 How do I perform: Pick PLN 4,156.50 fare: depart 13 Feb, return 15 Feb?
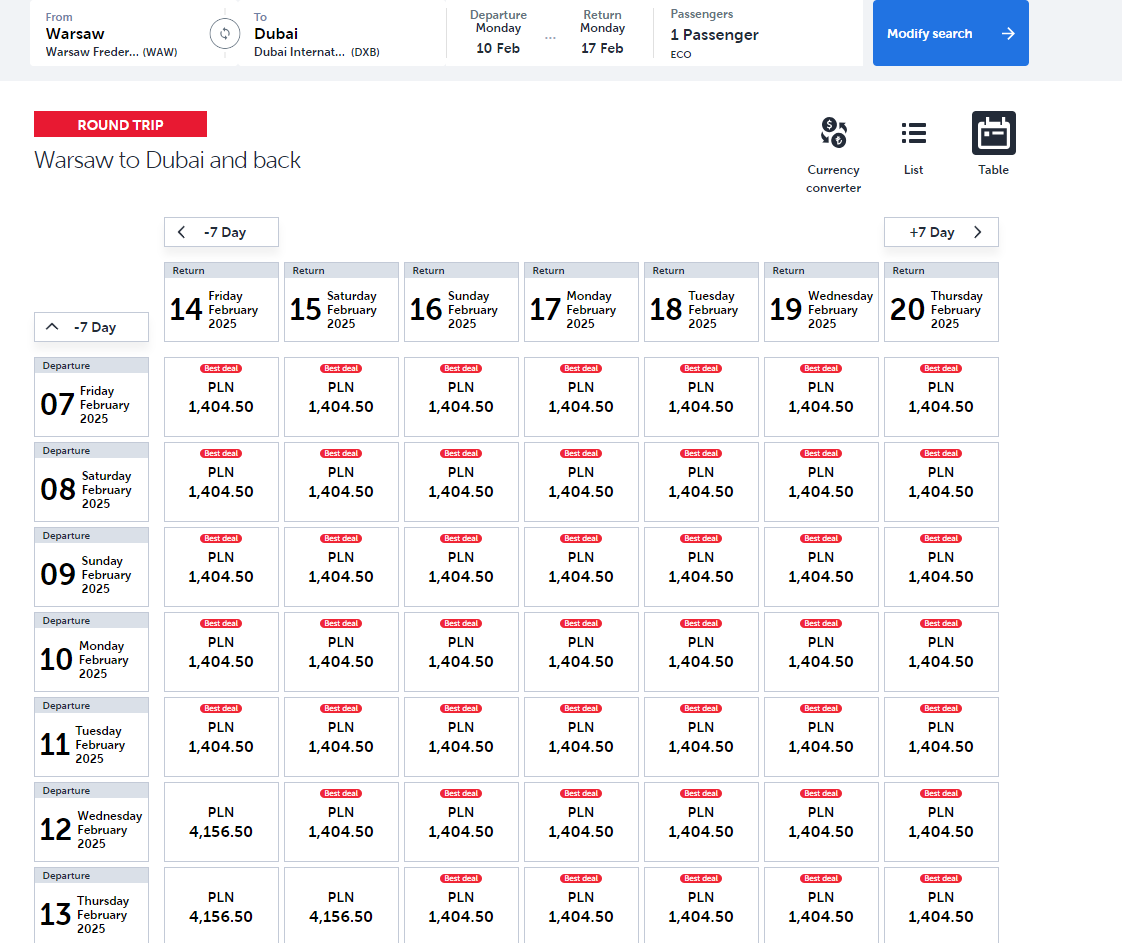[341, 906]
